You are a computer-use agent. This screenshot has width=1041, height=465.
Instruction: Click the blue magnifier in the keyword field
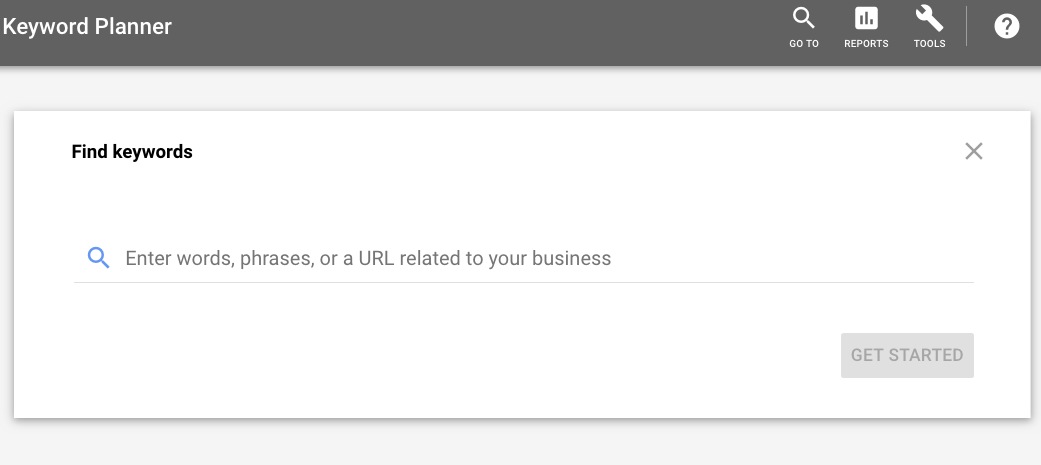click(98, 258)
